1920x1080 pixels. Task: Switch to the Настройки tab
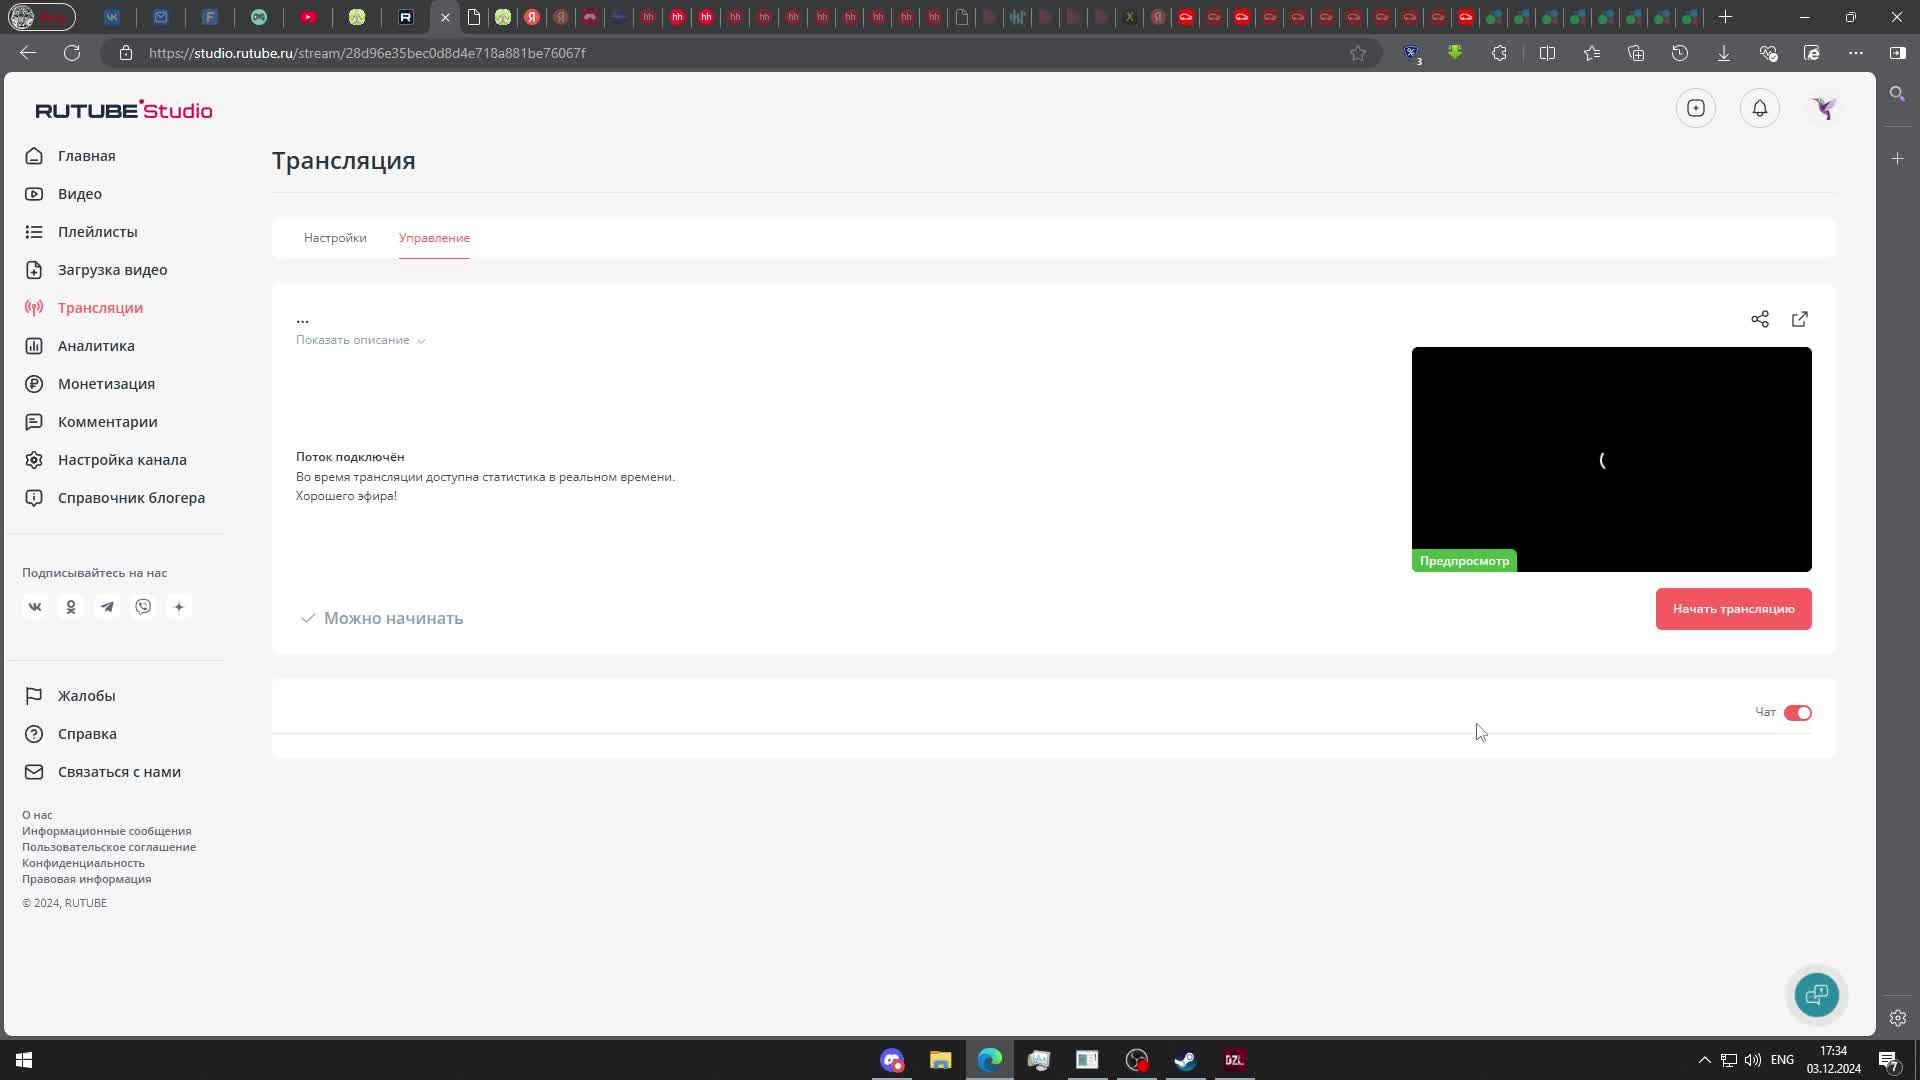335,238
